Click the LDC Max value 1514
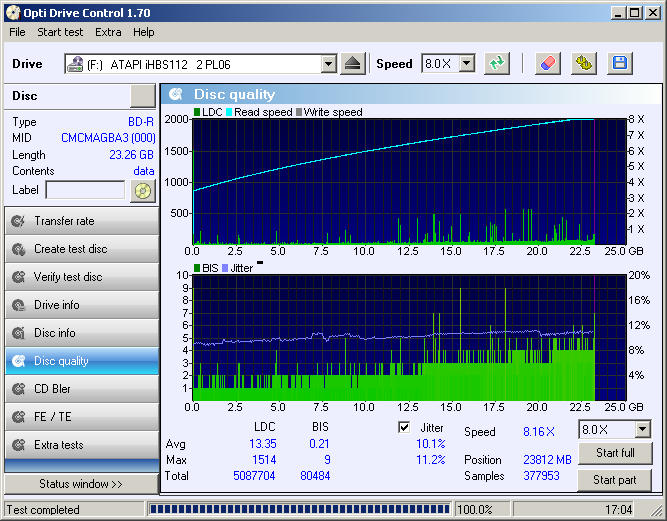 (264, 460)
